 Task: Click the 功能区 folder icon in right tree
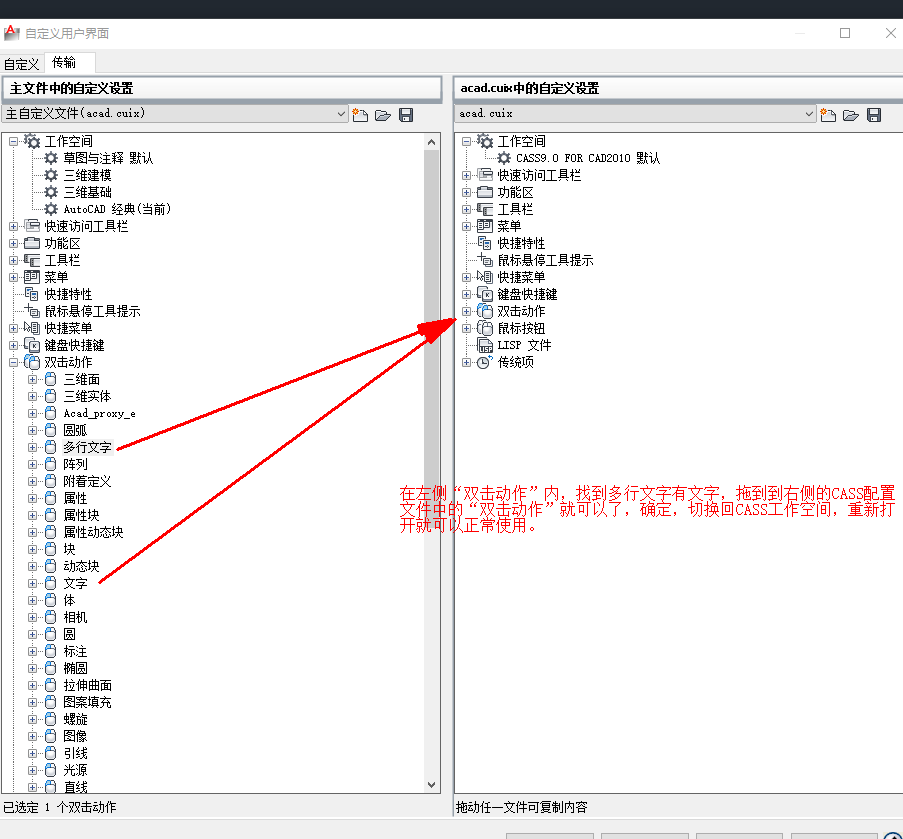pos(485,192)
